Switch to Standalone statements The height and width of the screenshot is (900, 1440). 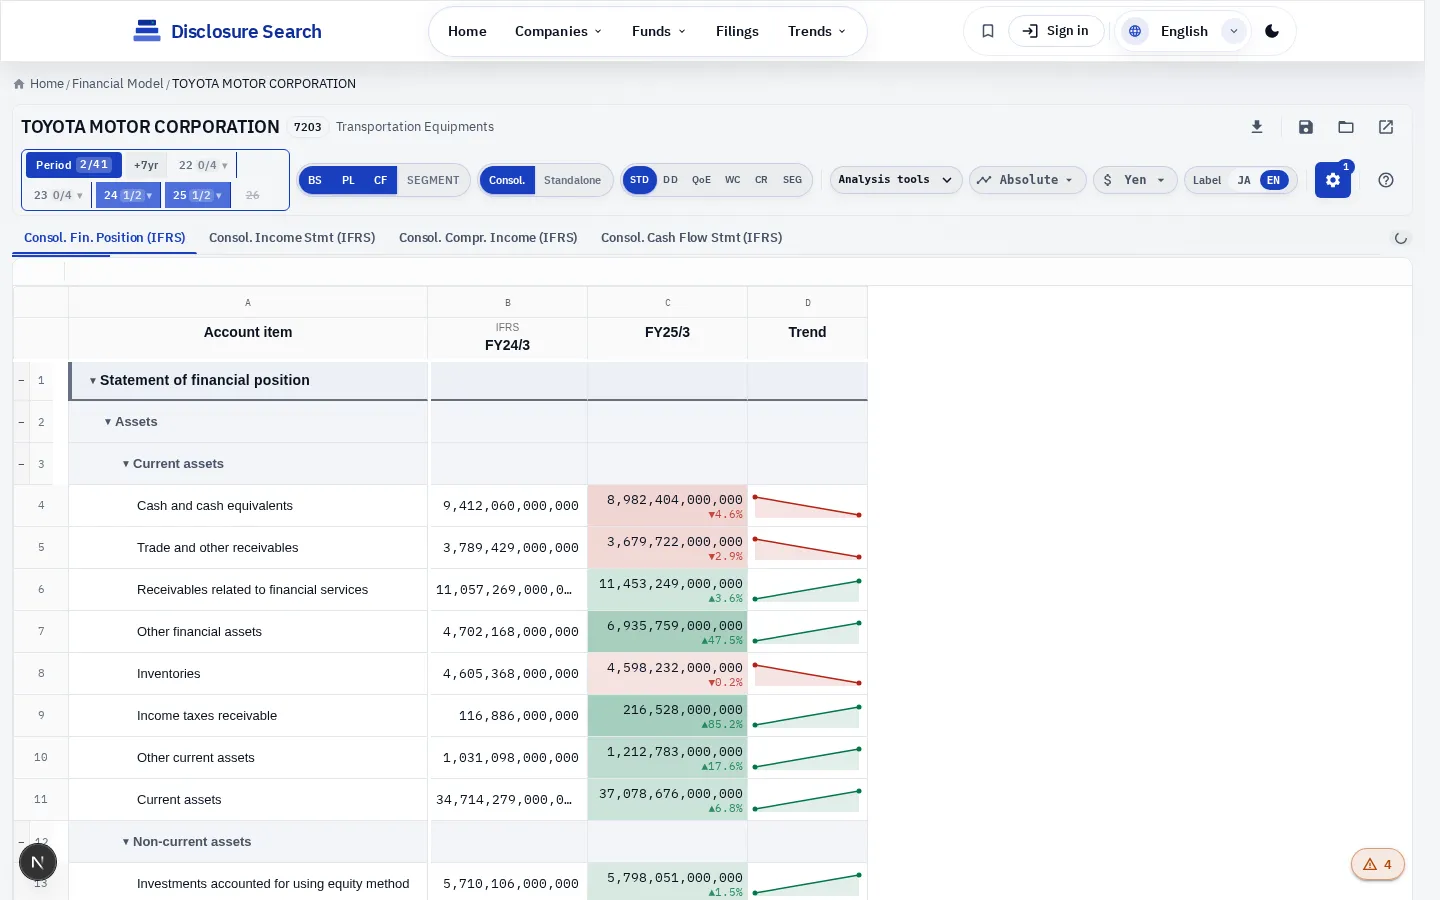click(572, 180)
